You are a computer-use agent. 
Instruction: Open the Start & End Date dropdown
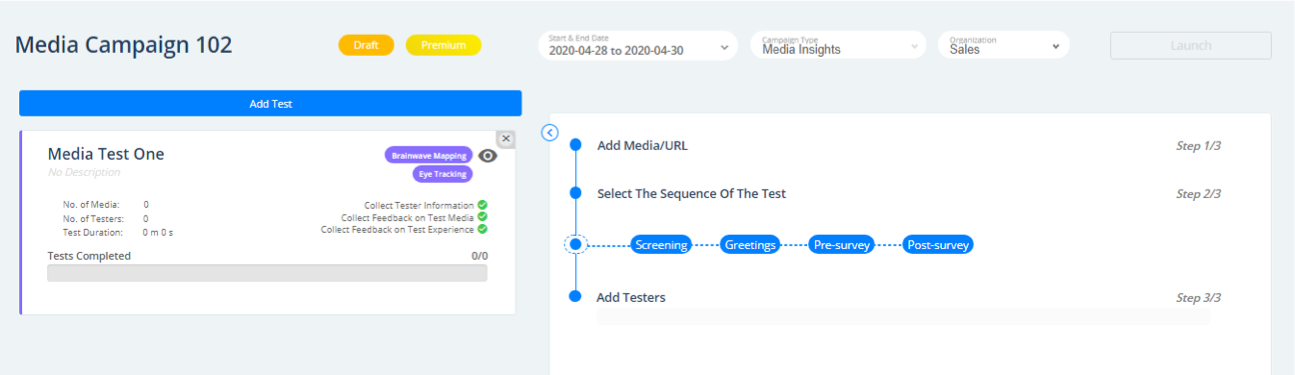pos(637,46)
